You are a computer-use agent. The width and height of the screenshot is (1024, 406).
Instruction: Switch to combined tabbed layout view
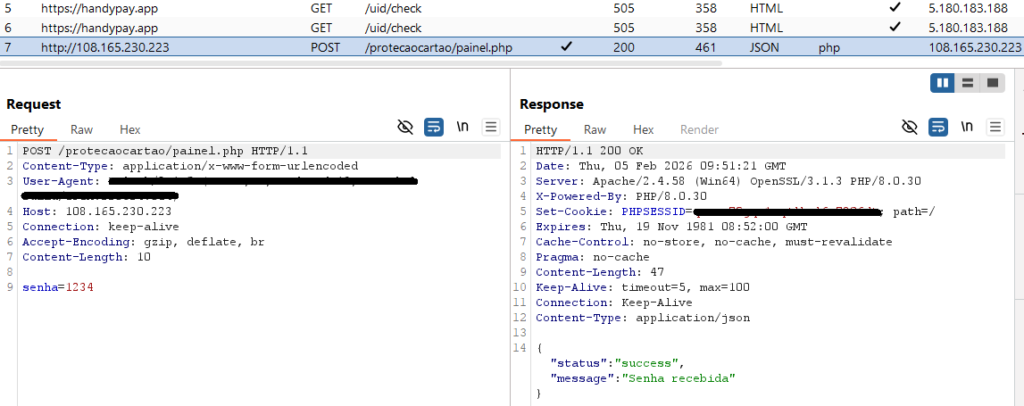992,82
